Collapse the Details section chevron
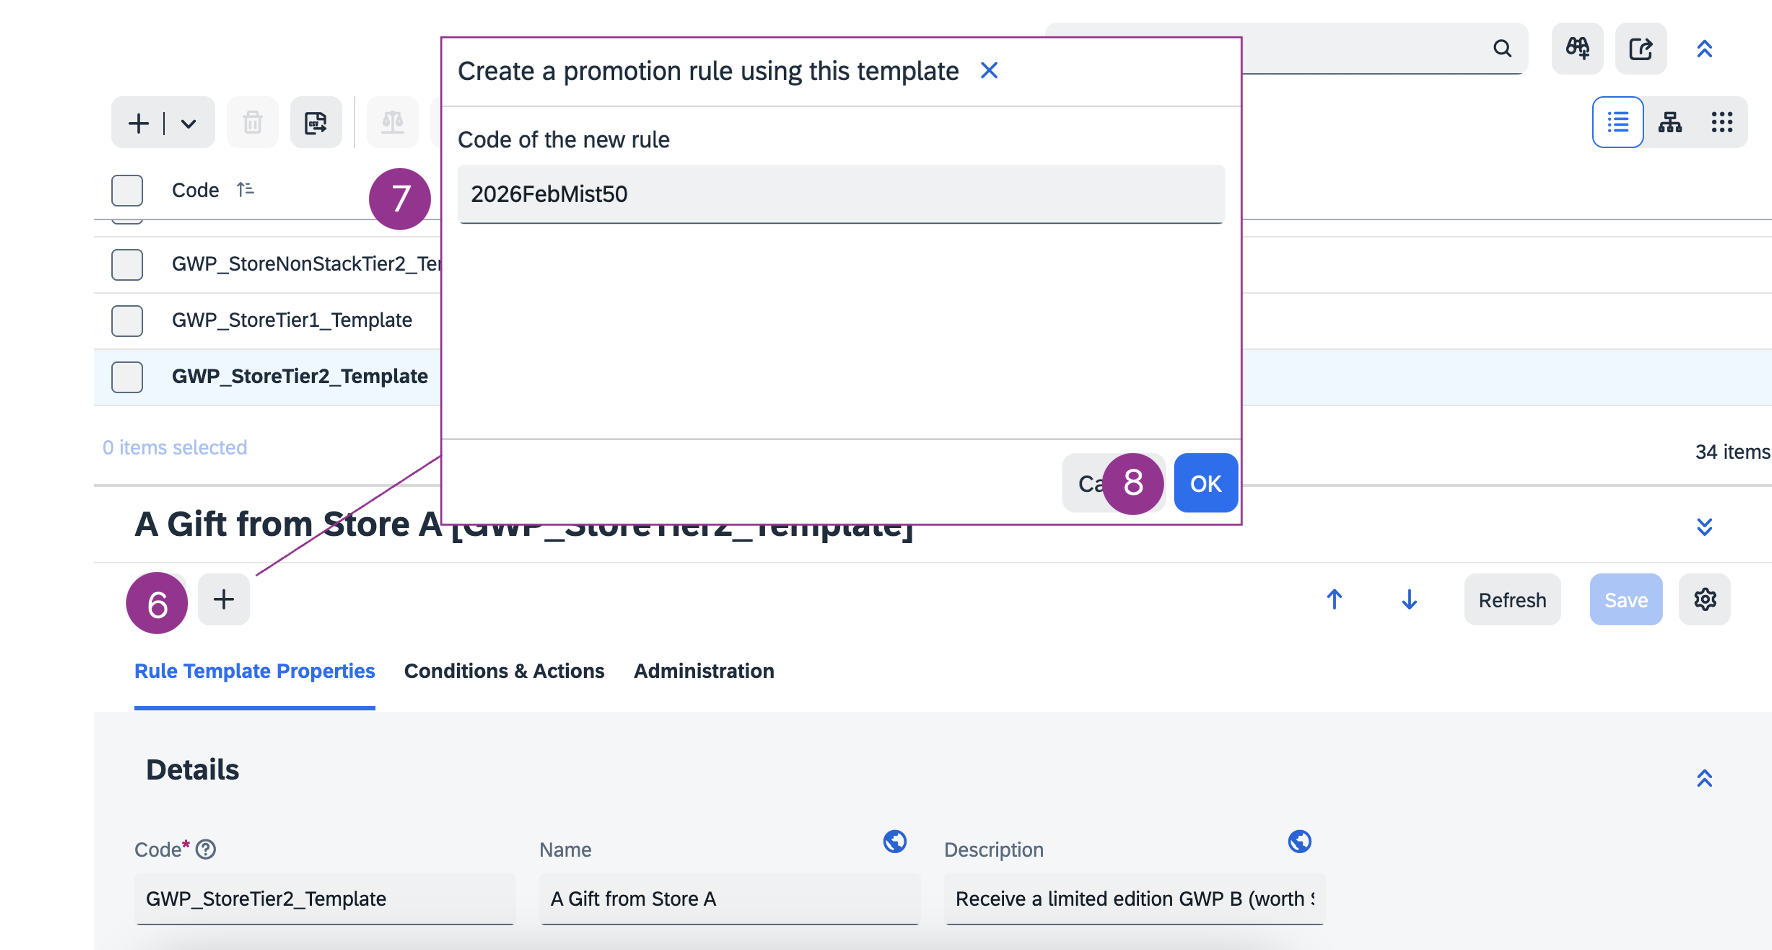 tap(1704, 778)
